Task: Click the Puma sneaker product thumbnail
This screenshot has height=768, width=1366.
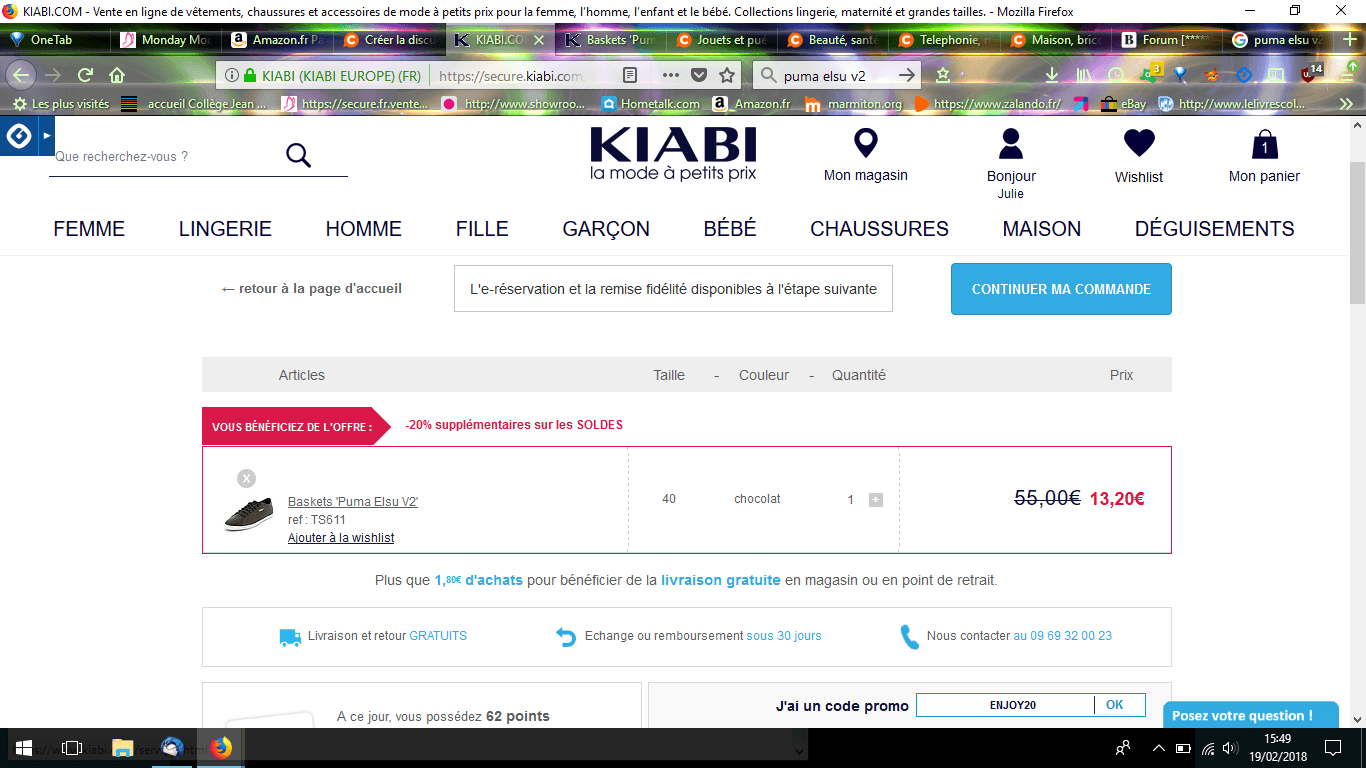Action: tap(249, 513)
